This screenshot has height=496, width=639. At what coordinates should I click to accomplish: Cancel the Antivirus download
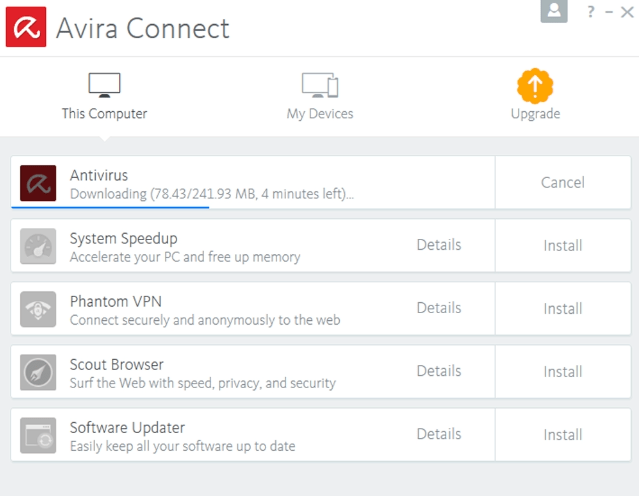pos(563,183)
